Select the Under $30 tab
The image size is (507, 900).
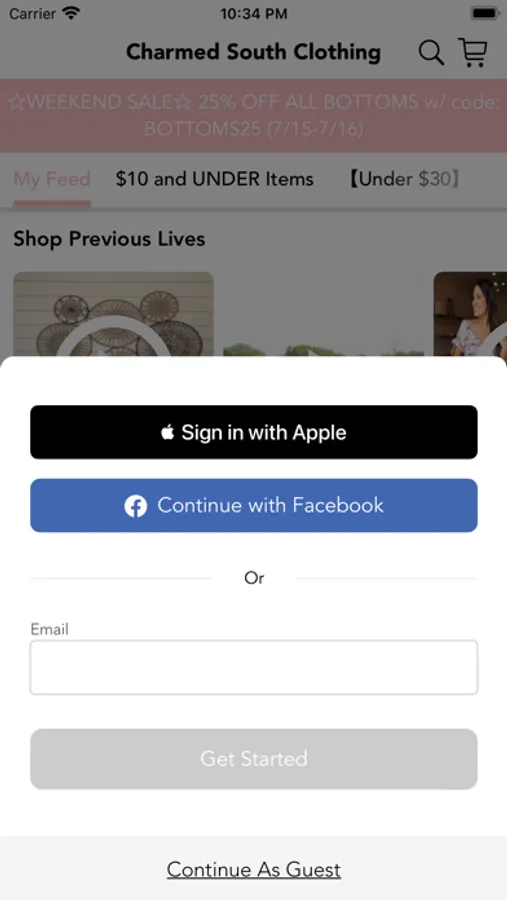click(404, 179)
